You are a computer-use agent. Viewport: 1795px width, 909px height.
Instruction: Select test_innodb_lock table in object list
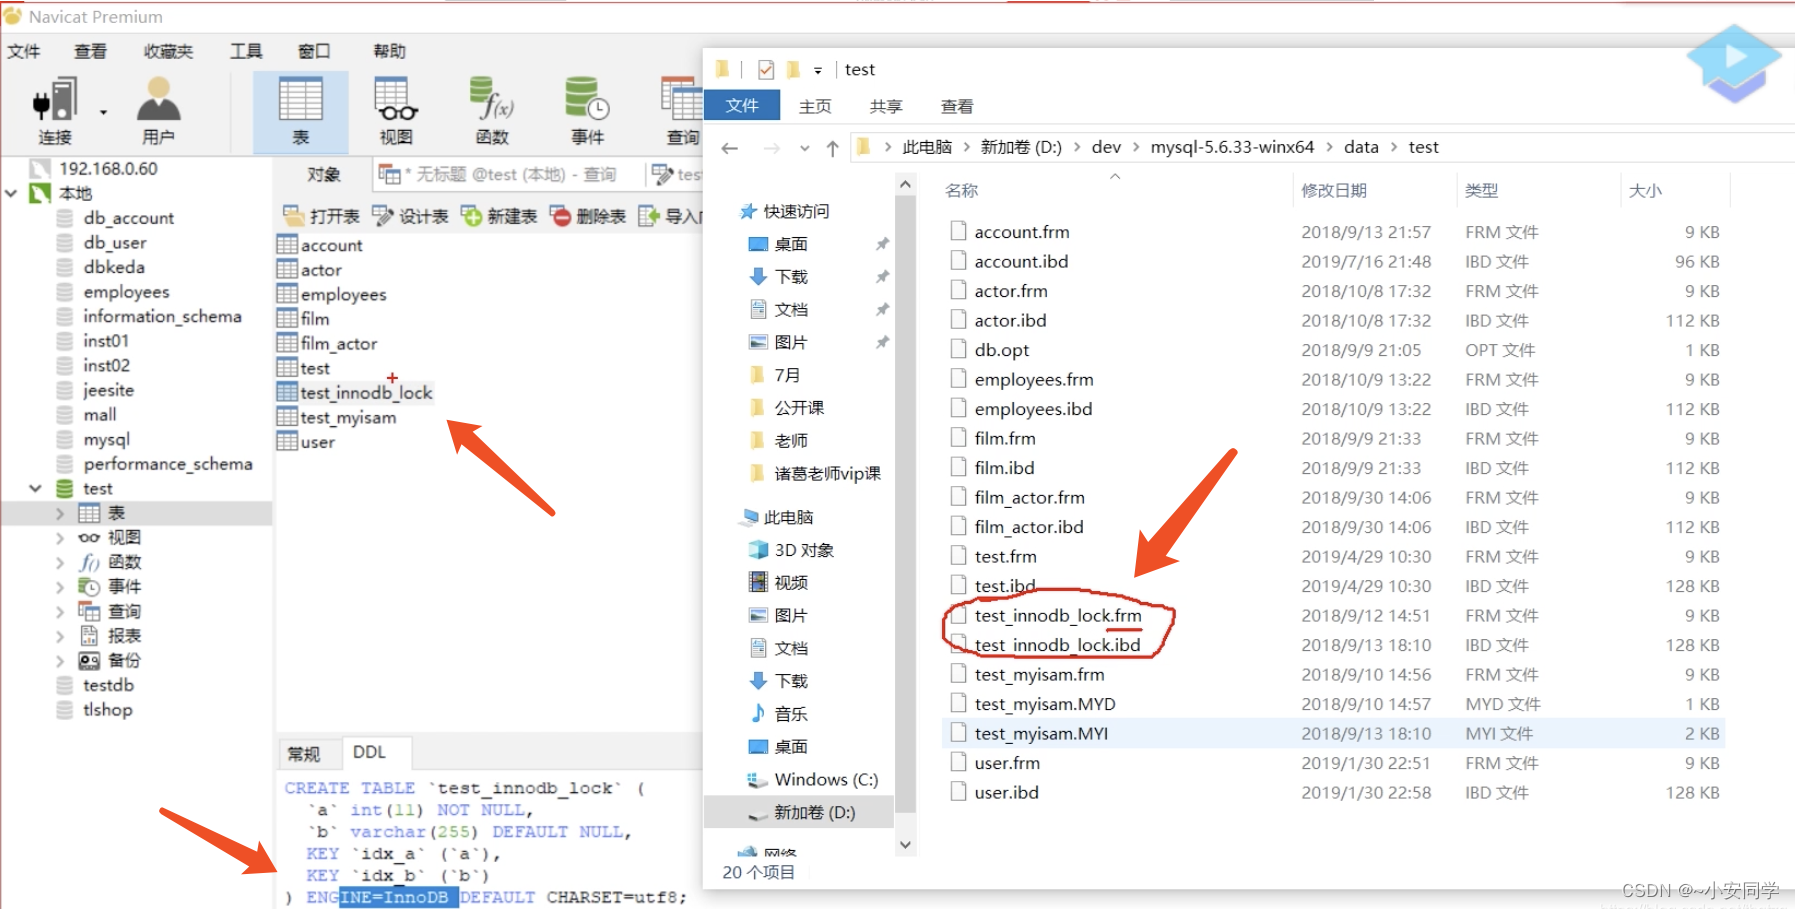pyautogui.click(x=366, y=393)
